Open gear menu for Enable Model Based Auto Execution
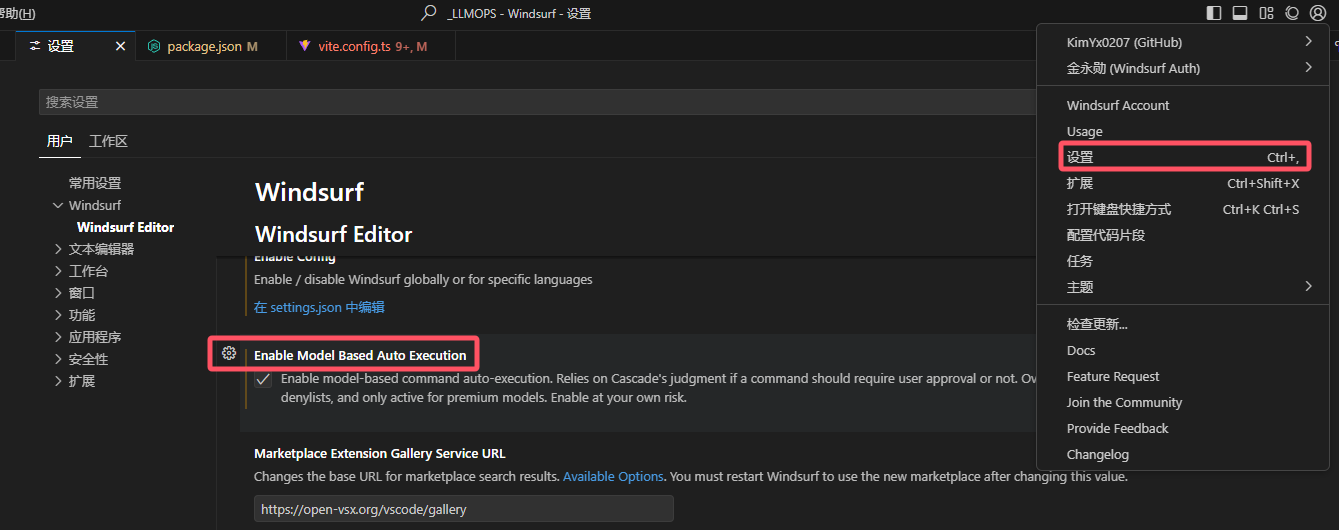1339x530 pixels. [229, 353]
